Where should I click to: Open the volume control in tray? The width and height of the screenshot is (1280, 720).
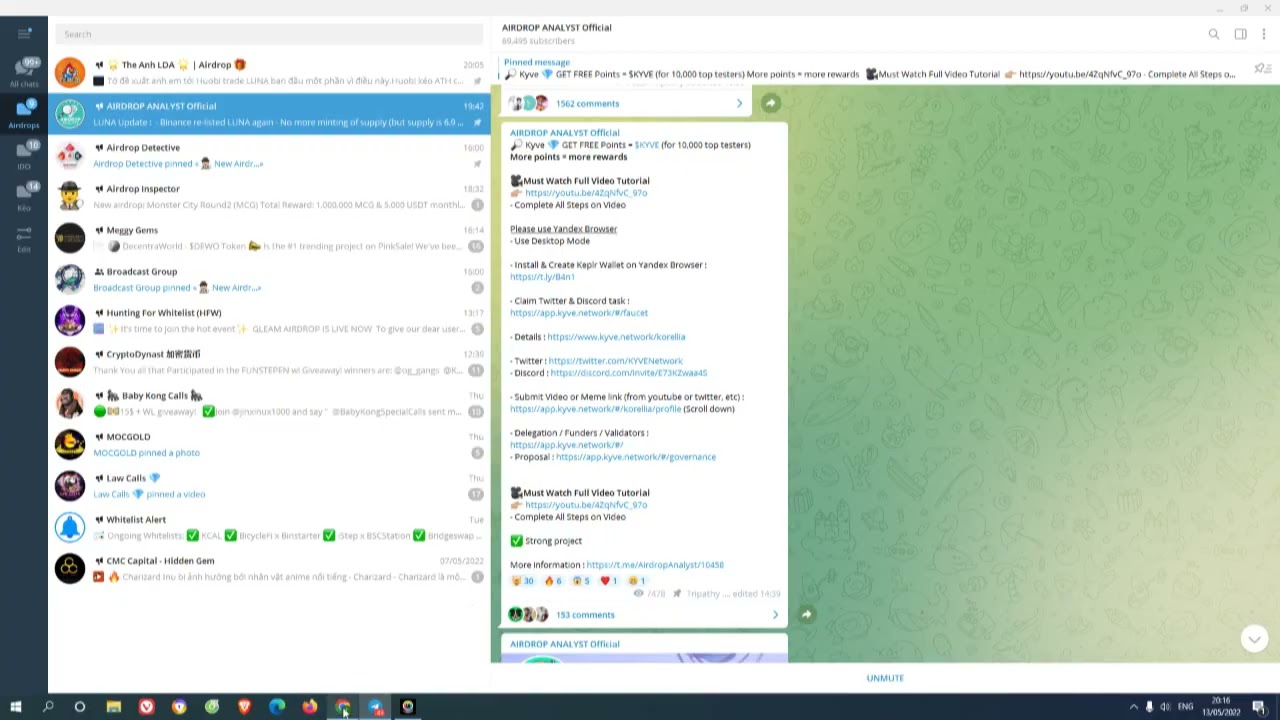pos(1165,707)
